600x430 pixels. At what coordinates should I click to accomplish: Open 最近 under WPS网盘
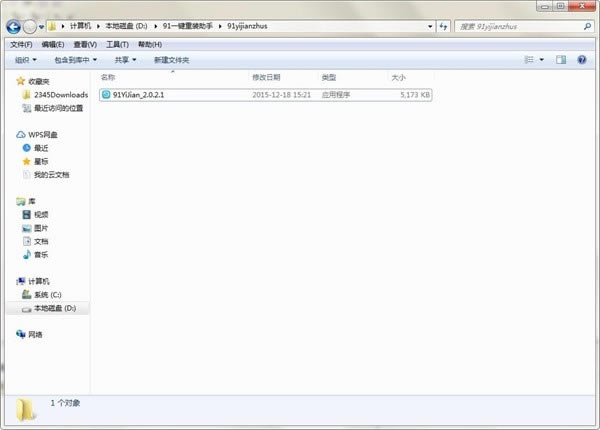41,148
